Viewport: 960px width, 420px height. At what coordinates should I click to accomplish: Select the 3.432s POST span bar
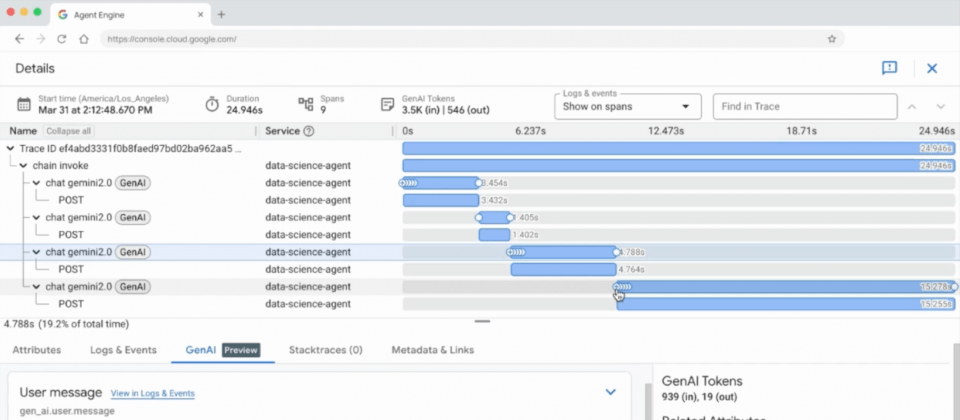pyautogui.click(x=441, y=200)
